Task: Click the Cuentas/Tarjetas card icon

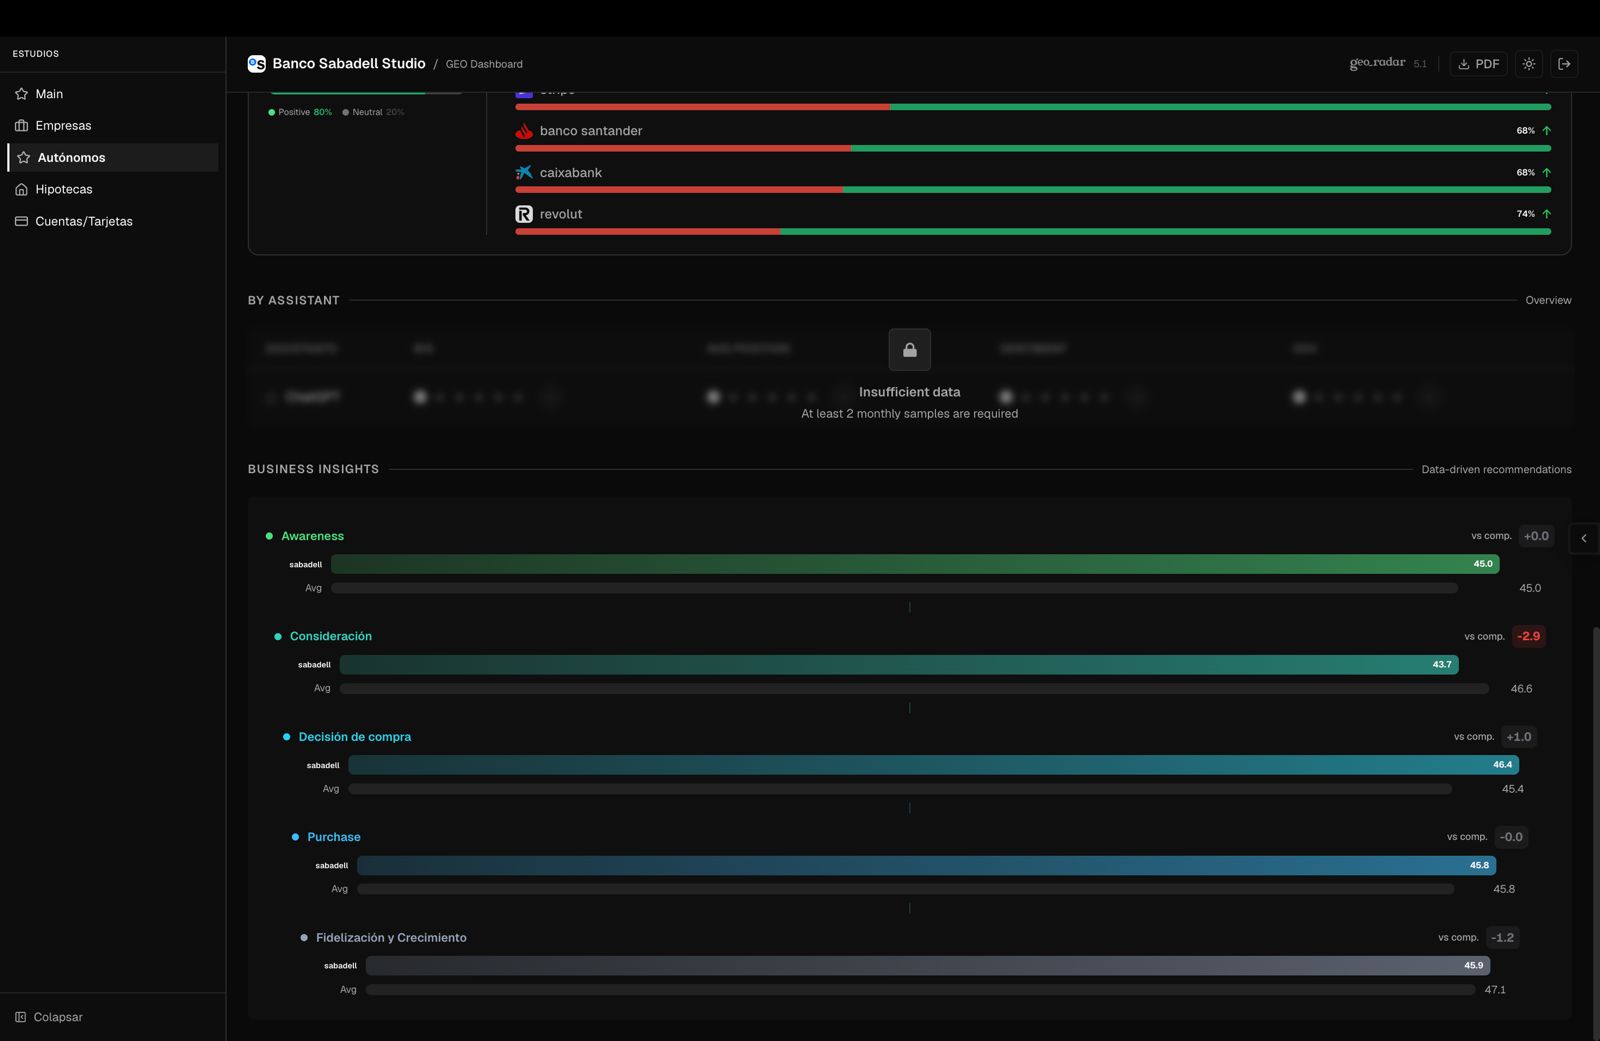Action: tap(21, 222)
